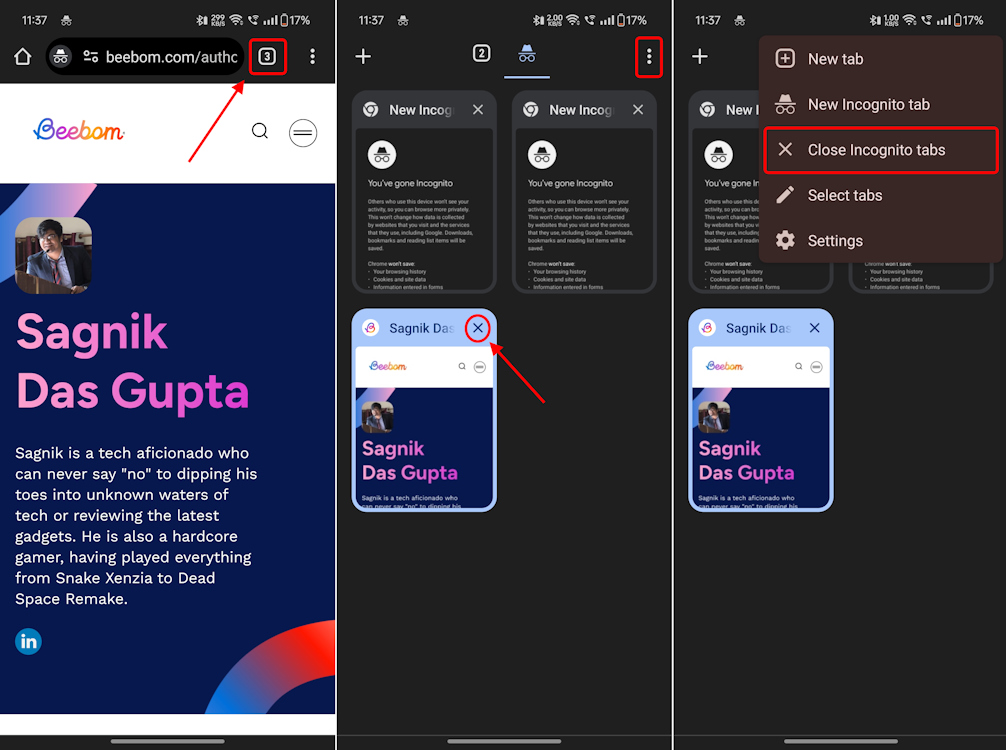Choose Select tabs from menu

[880, 195]
